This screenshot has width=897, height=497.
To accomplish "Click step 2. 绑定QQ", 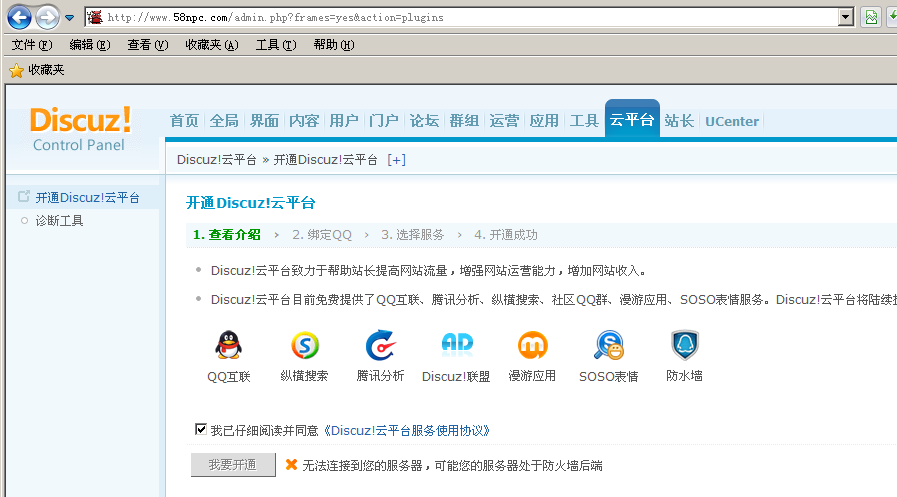I will [322, 235].
